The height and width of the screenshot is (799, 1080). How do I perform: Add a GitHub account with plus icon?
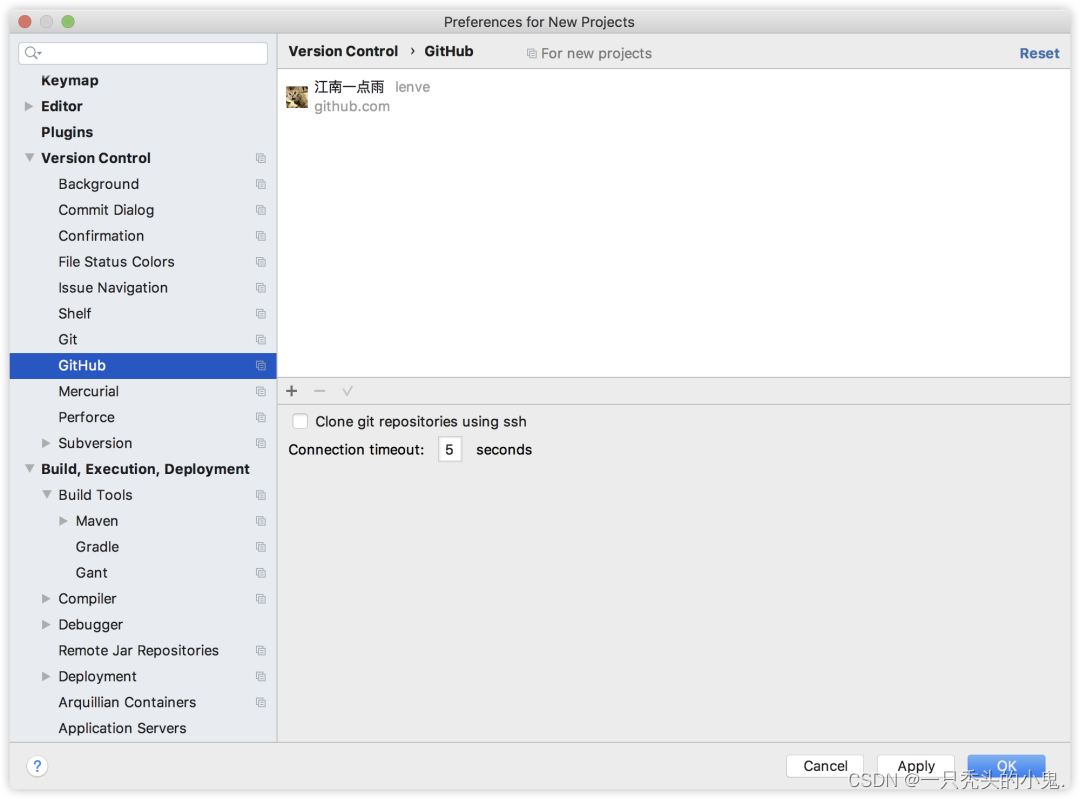coord(291,391)
